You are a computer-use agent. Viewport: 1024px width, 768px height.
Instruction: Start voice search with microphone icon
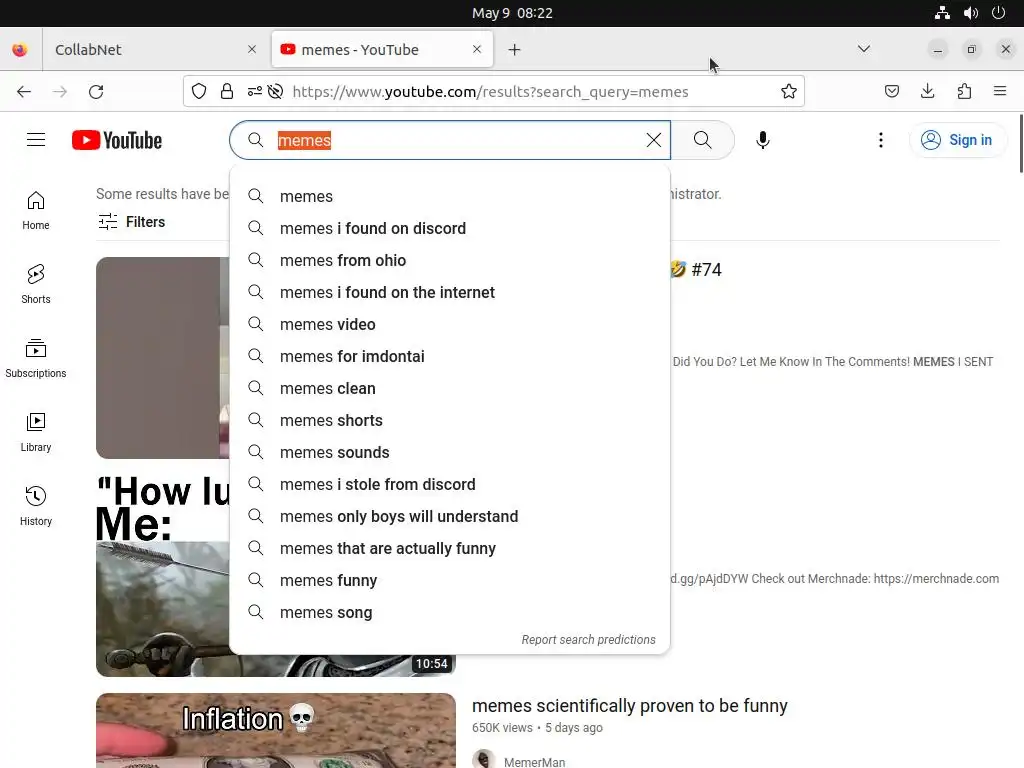pyautogui.click(x=762, y=140)
